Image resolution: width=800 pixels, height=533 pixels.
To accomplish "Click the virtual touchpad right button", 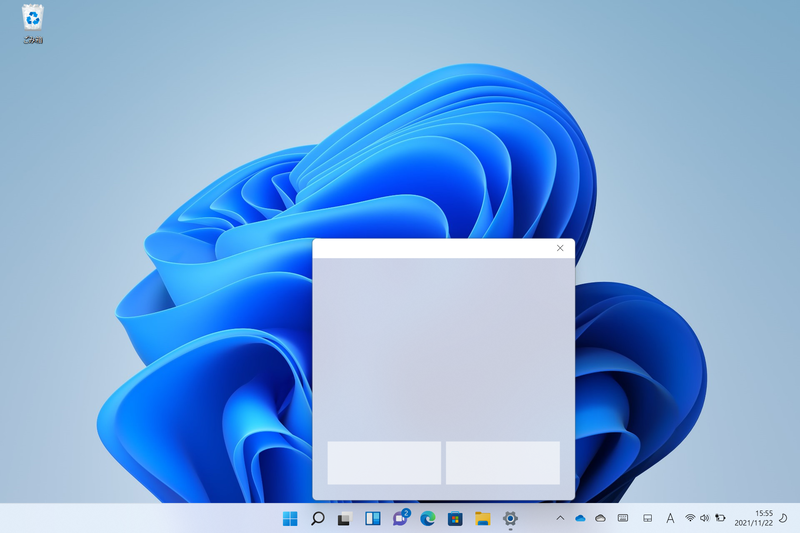I will tap(503, 463).
